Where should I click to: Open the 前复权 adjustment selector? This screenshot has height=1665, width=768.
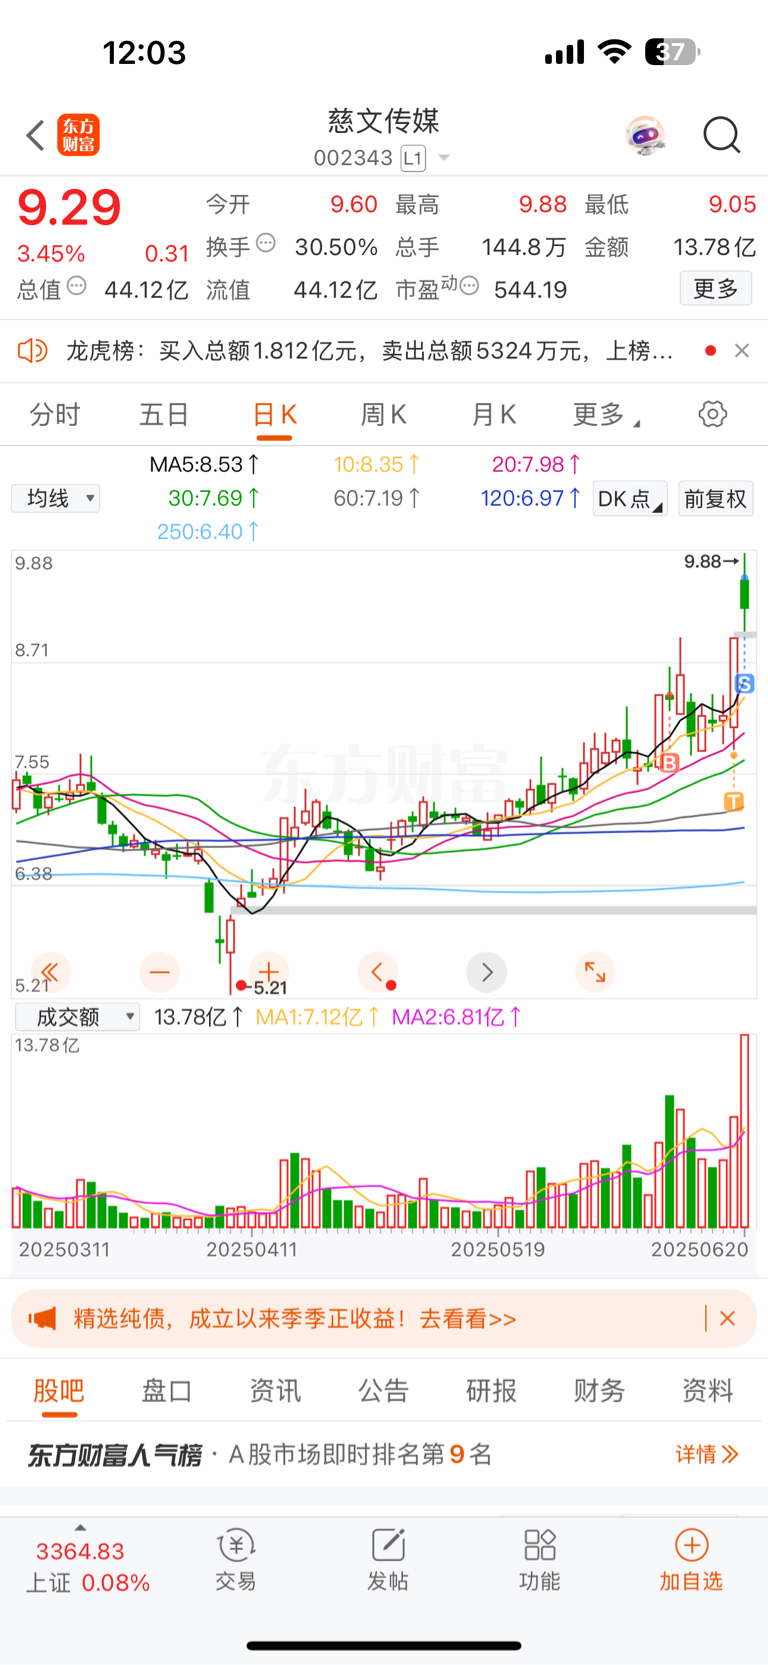[x=716, y=498]
